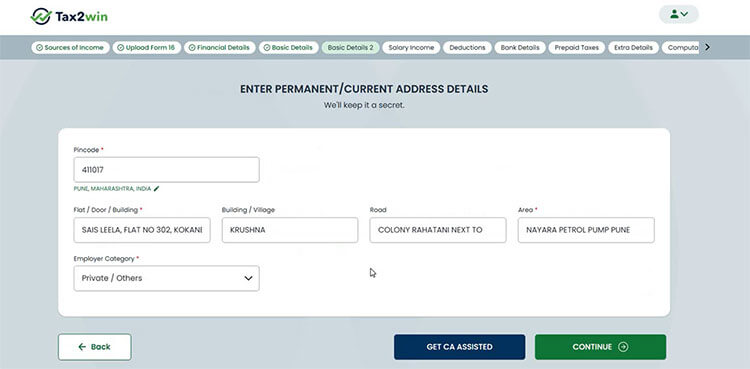750x369 pixels.
Task: Click PUNE, MAHARASHTRA, INDIA text
Action: [x=112, y=189]
